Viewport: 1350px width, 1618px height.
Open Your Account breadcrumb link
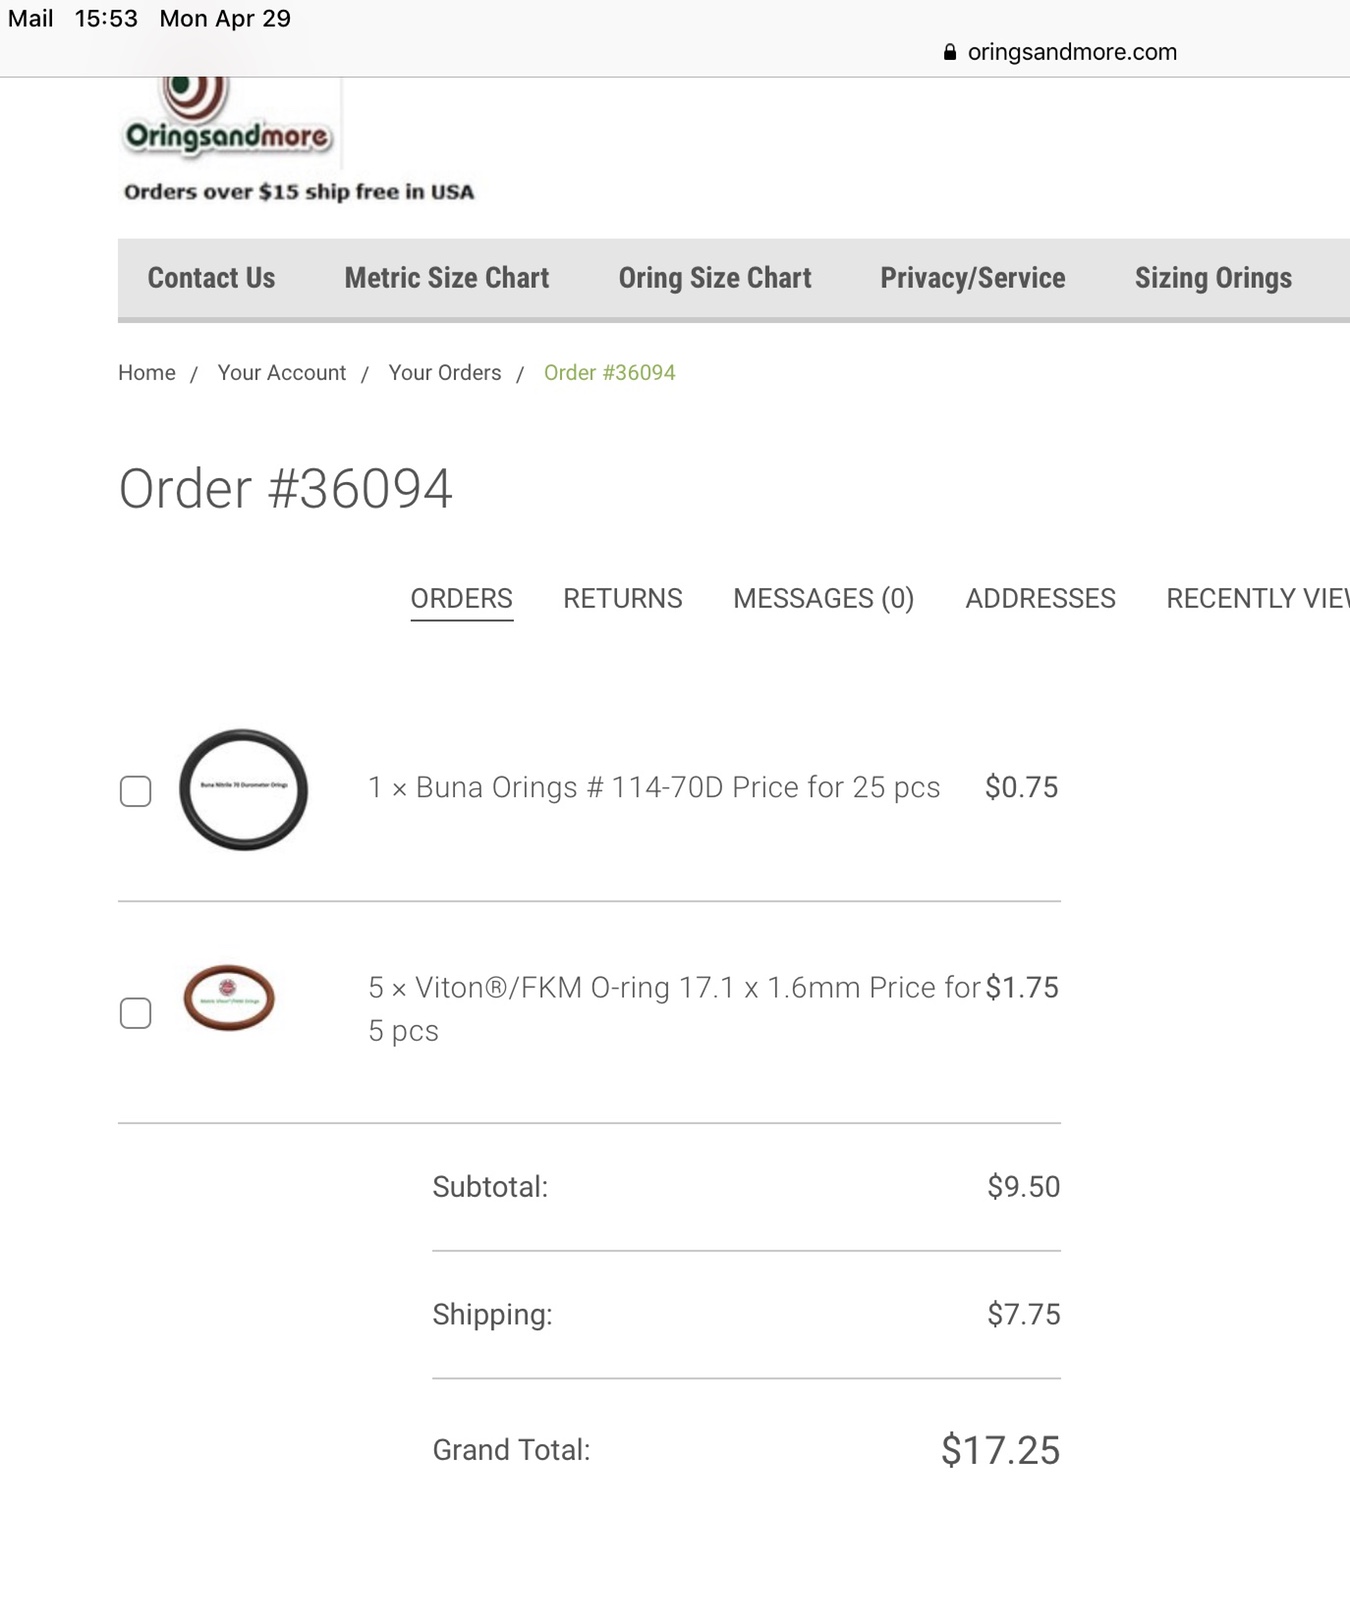point(282,373)
